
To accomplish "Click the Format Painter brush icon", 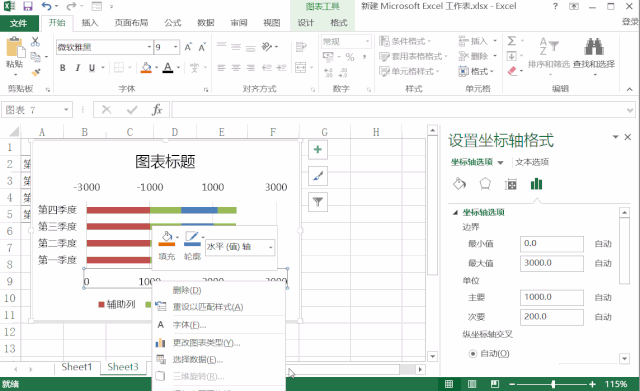I will pos(36,73).
